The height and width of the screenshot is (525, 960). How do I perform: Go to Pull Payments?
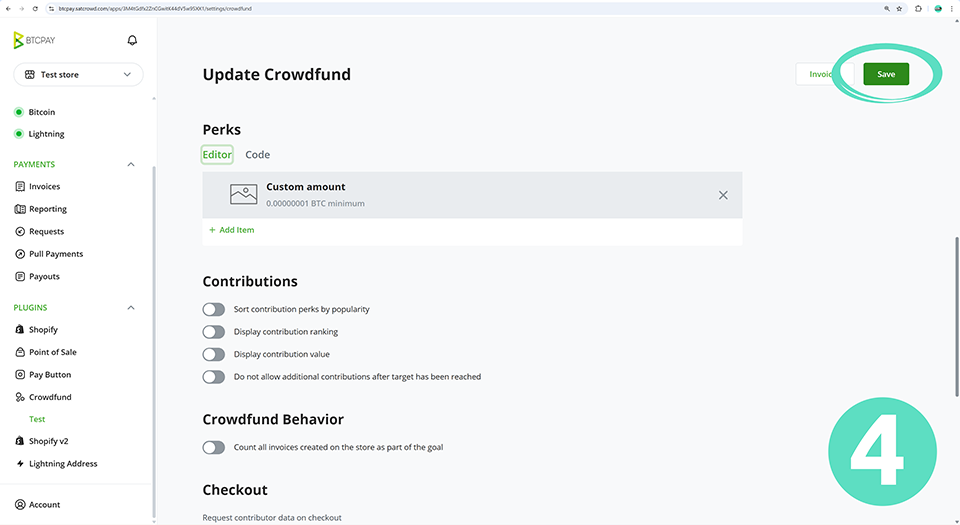(x=55, y=254)
